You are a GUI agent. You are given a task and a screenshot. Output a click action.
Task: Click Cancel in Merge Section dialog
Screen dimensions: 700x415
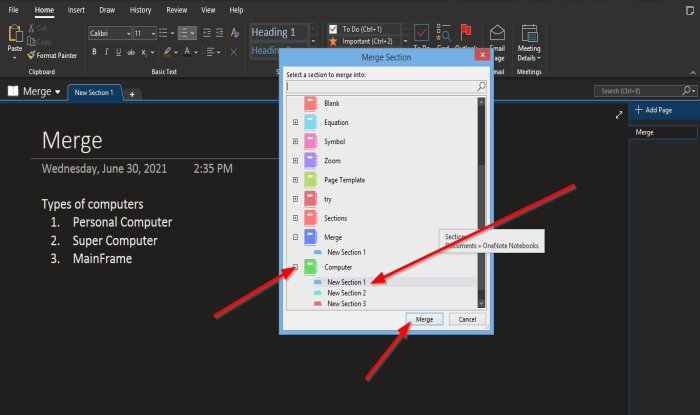[x=467, y=320]
